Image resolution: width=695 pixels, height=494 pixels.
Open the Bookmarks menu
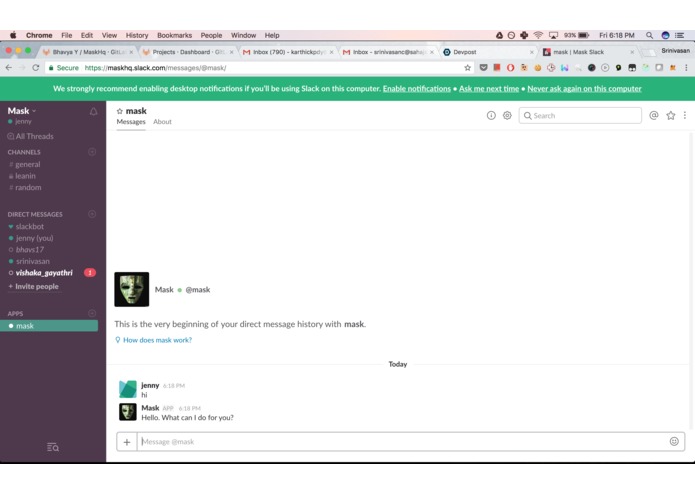[x=175, y=35]
